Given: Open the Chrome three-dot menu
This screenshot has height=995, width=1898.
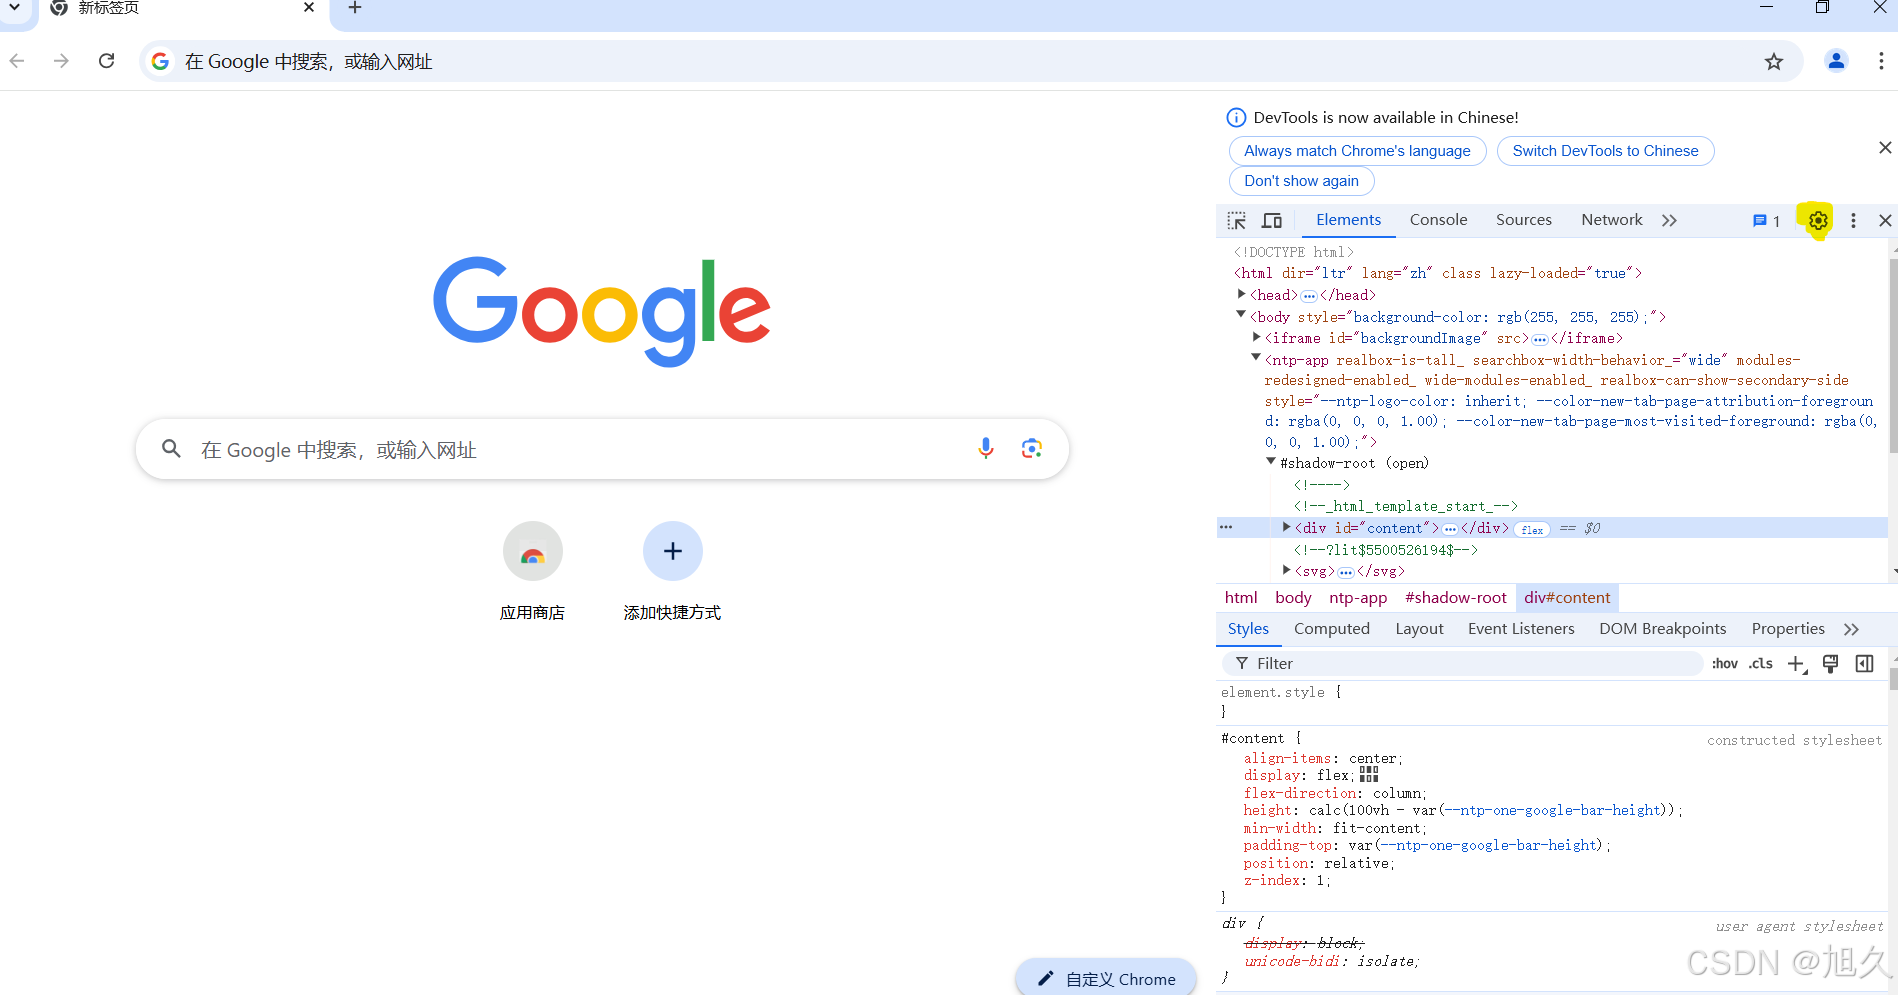Looking at the screenshot, I should click(1881, 62).
